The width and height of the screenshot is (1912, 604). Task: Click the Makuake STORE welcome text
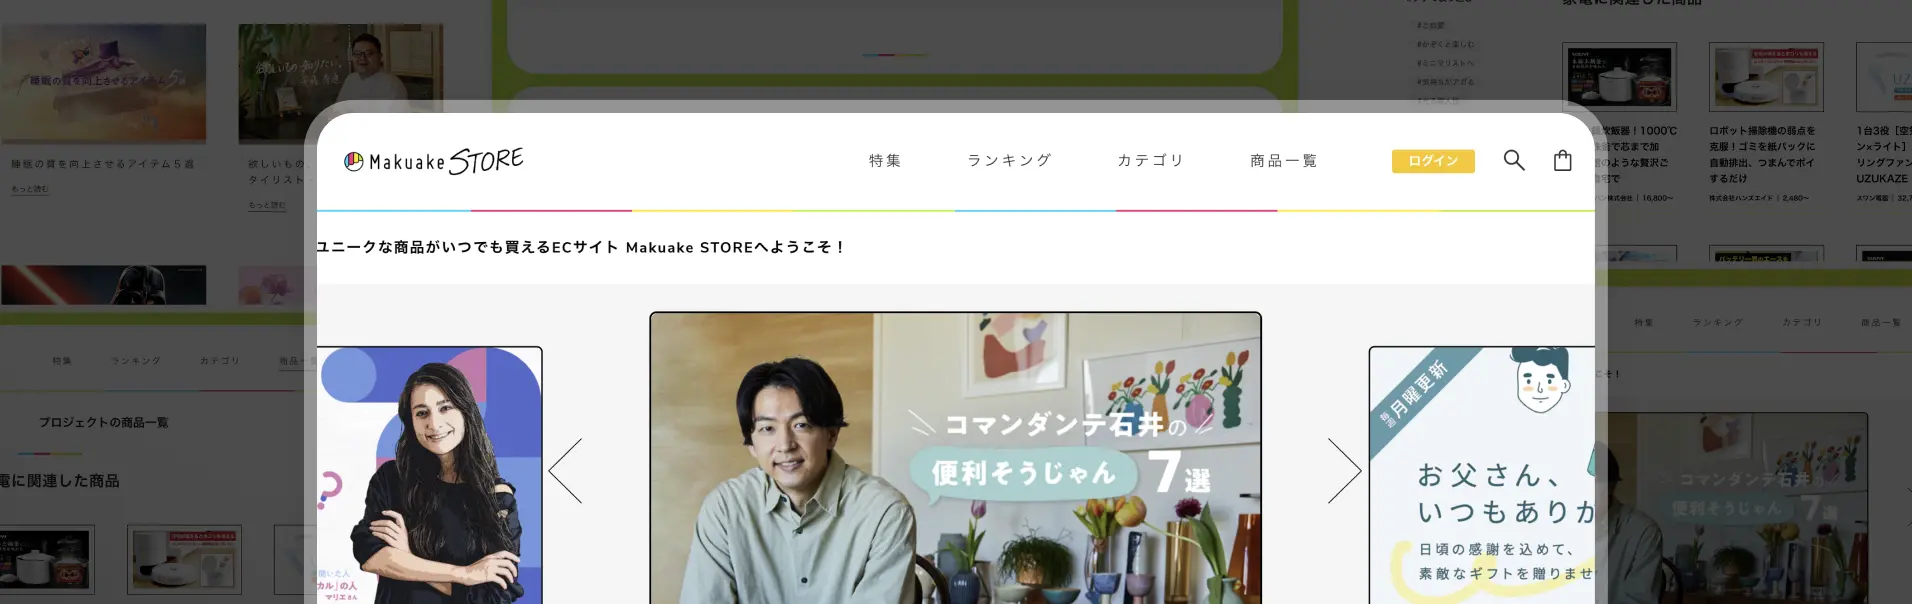pyautogui.click(x=581, y=247)
